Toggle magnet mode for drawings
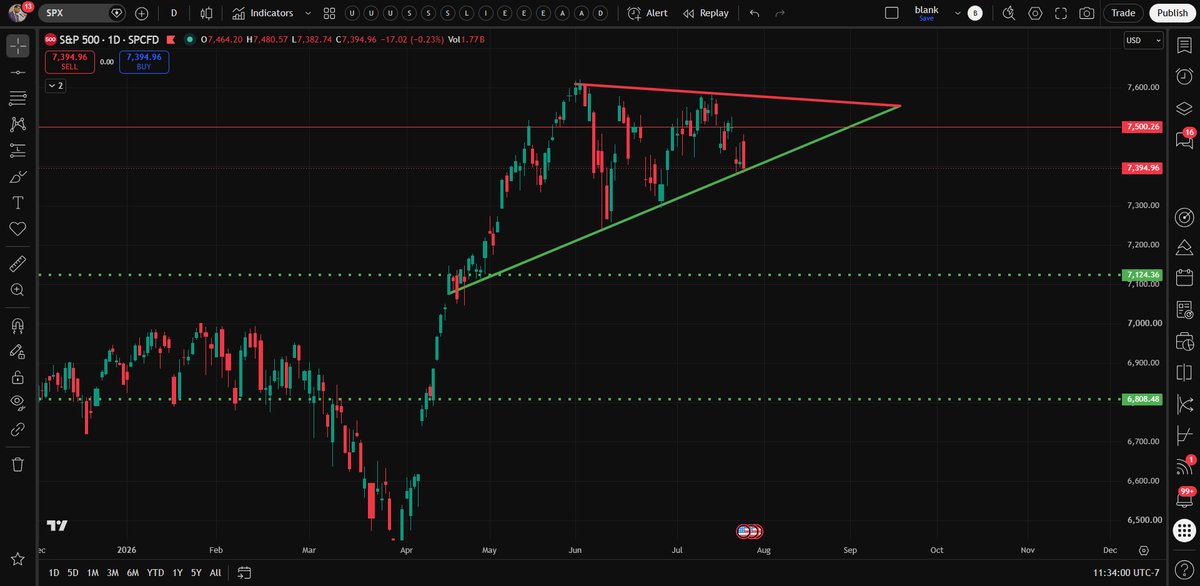Viewport: 1200px width, 586px height. [17, 325]
